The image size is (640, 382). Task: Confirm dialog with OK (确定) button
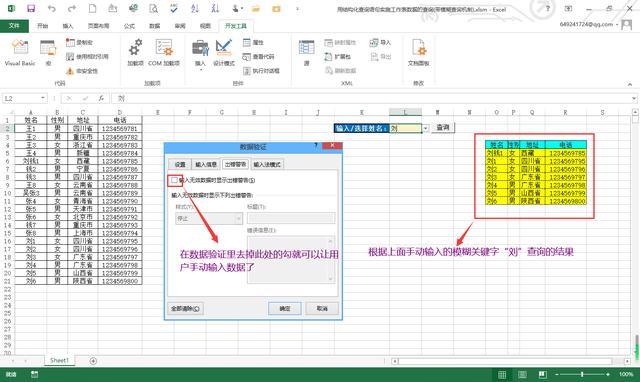point(285,309)
